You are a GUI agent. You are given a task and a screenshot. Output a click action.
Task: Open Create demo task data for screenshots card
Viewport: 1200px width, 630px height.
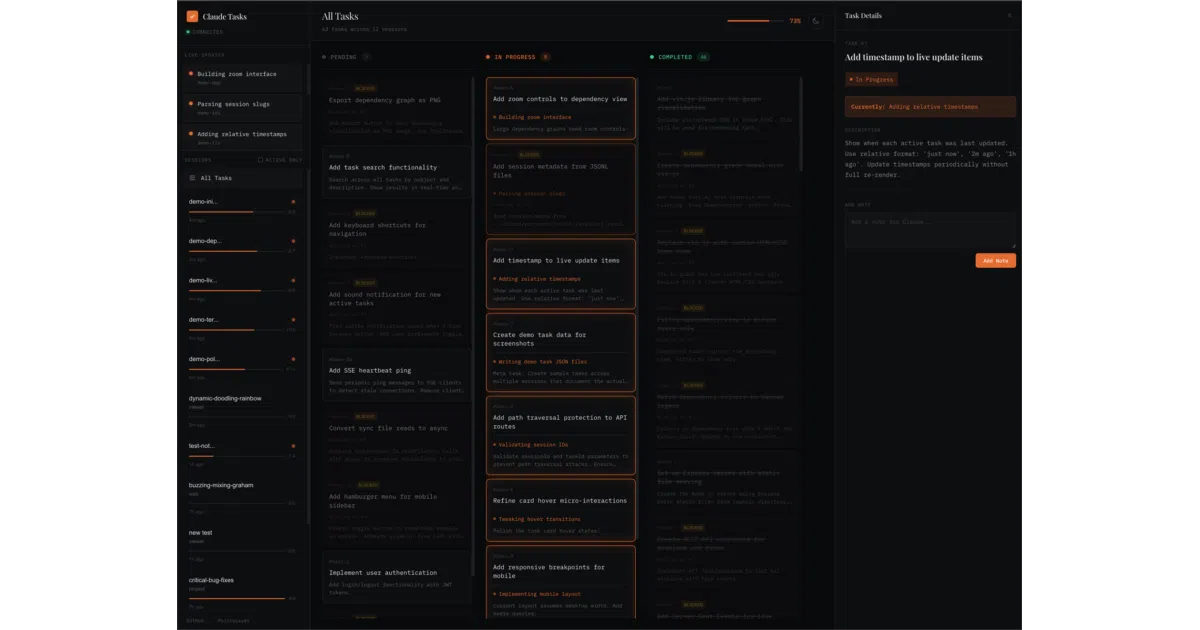560,351
